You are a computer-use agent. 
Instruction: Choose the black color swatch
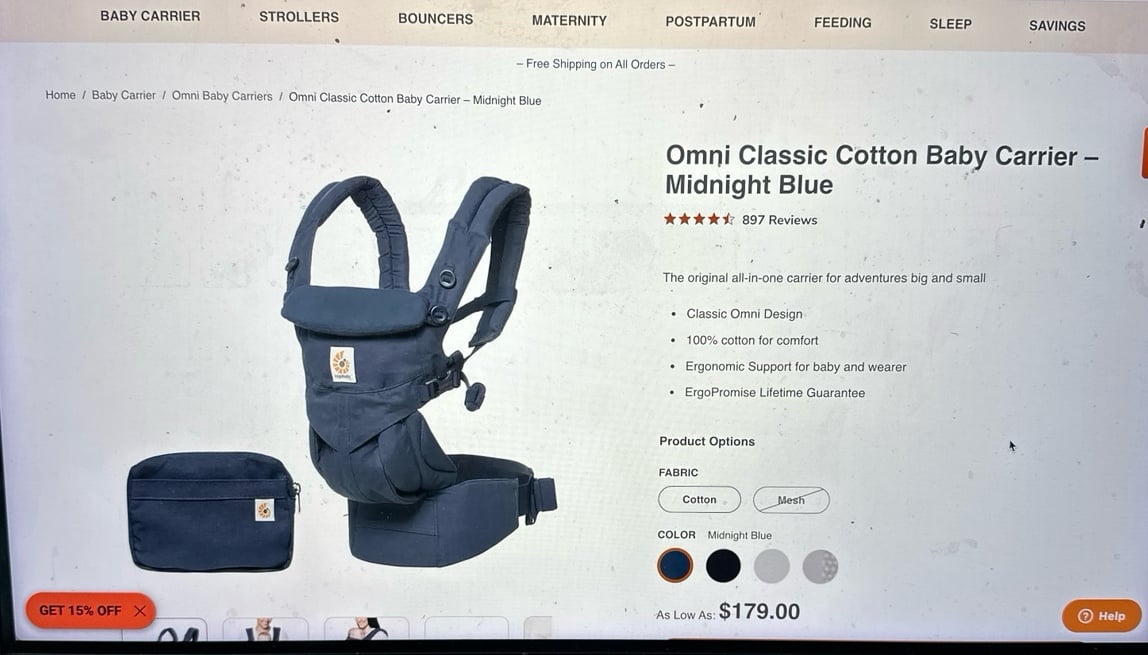pos(723,566)
